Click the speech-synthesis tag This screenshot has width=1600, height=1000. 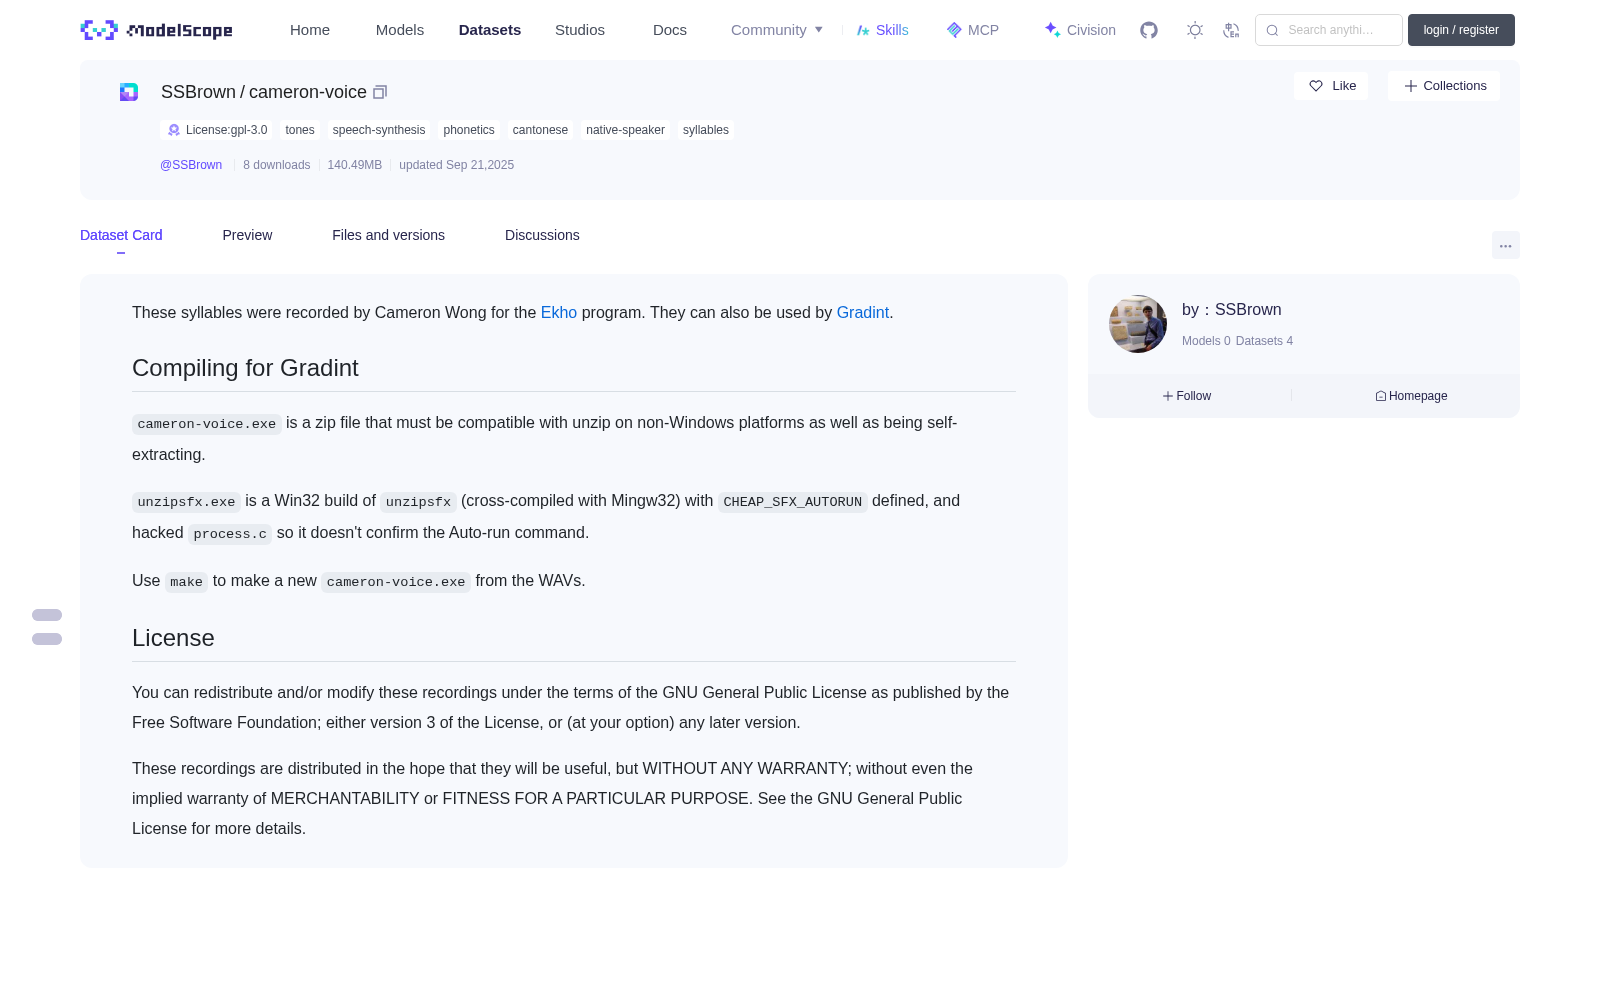379,130
